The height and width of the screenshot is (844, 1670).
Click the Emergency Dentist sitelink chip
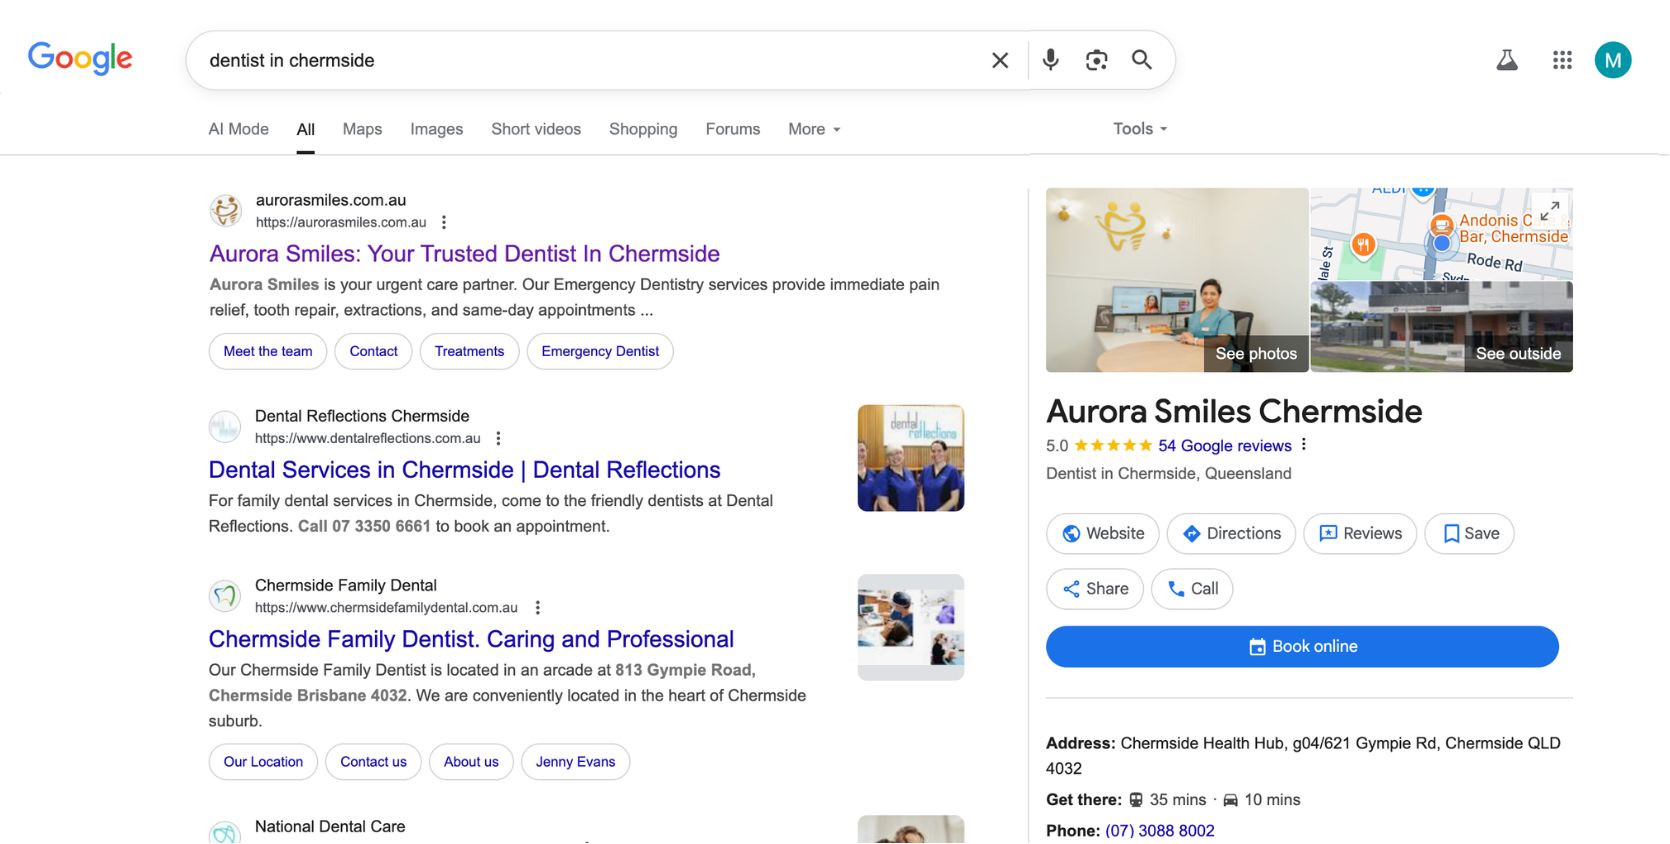600,351
